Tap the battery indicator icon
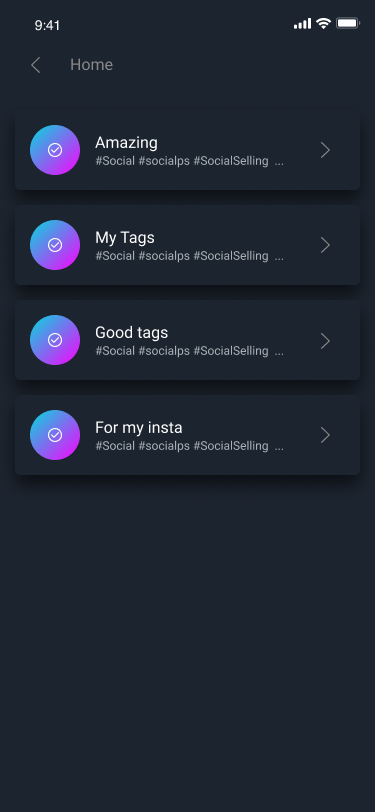The width and height of the screenshot is (375, 812). 348,23
